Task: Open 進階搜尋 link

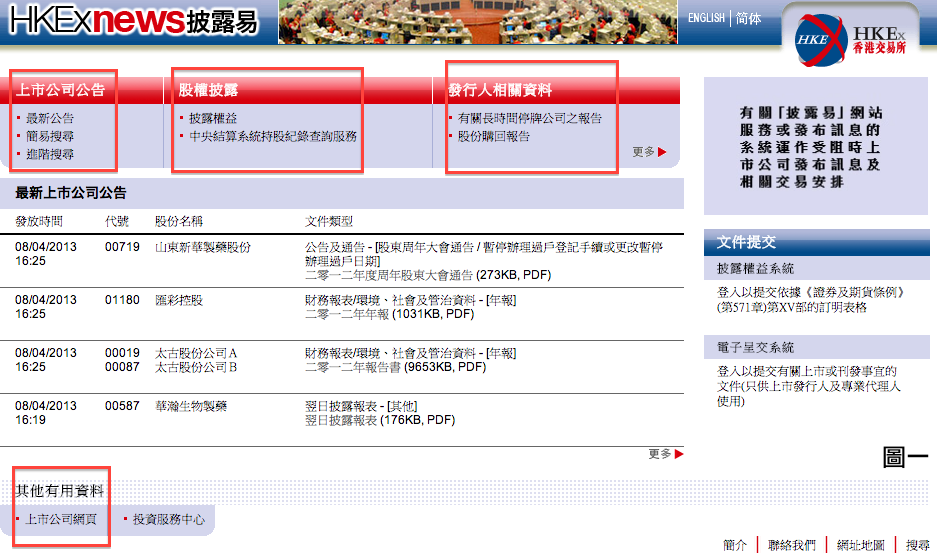Action: (x=50, y=154)
